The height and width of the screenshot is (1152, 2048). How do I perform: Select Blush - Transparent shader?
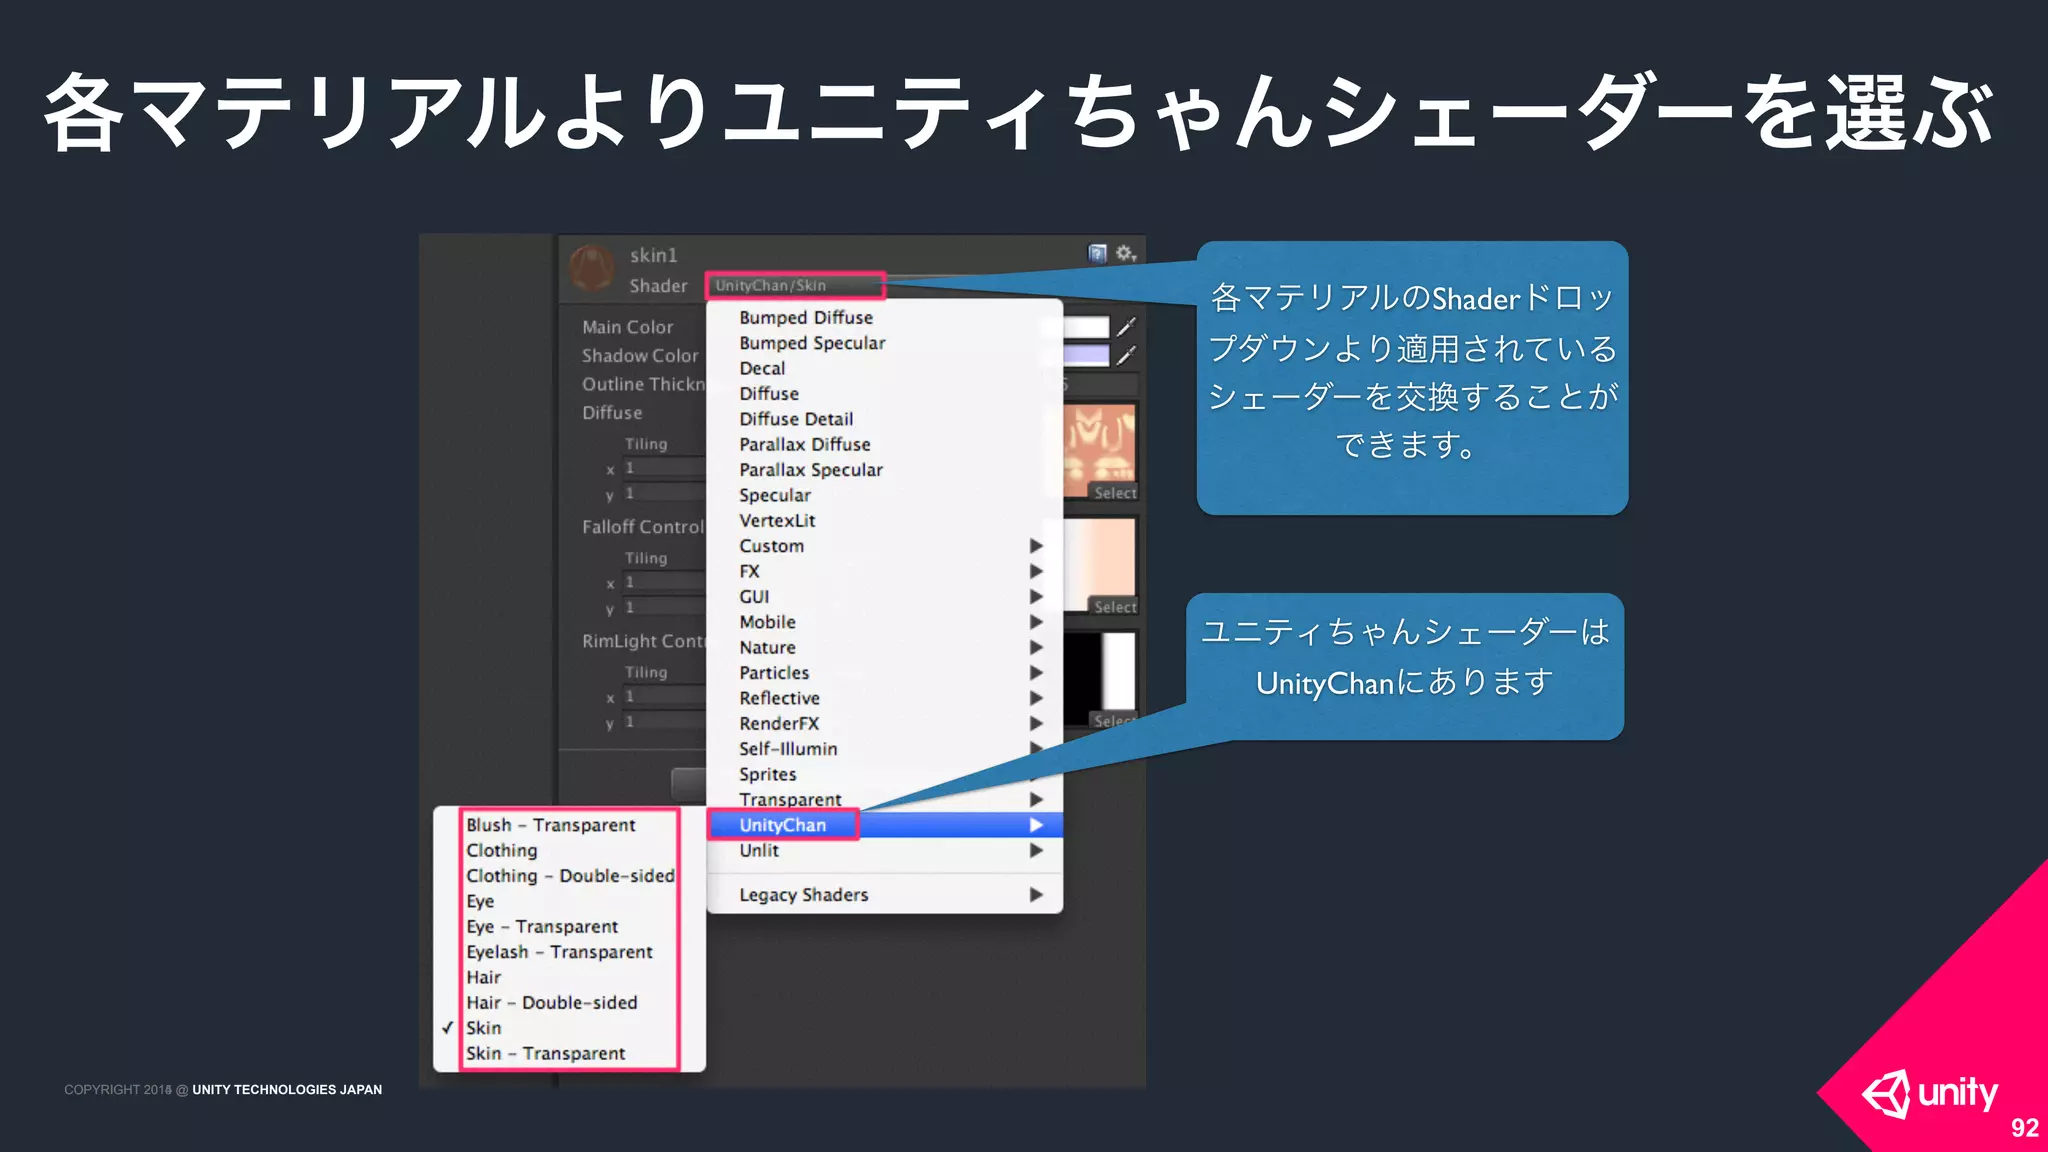[x=570, y=825]
